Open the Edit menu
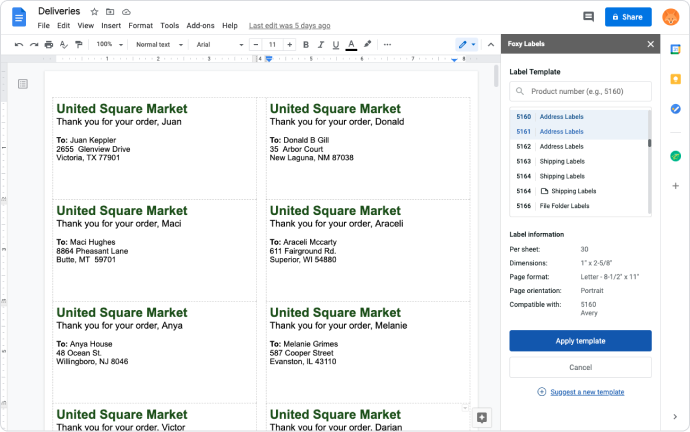The image size is (690, 432). click(63, 26)
